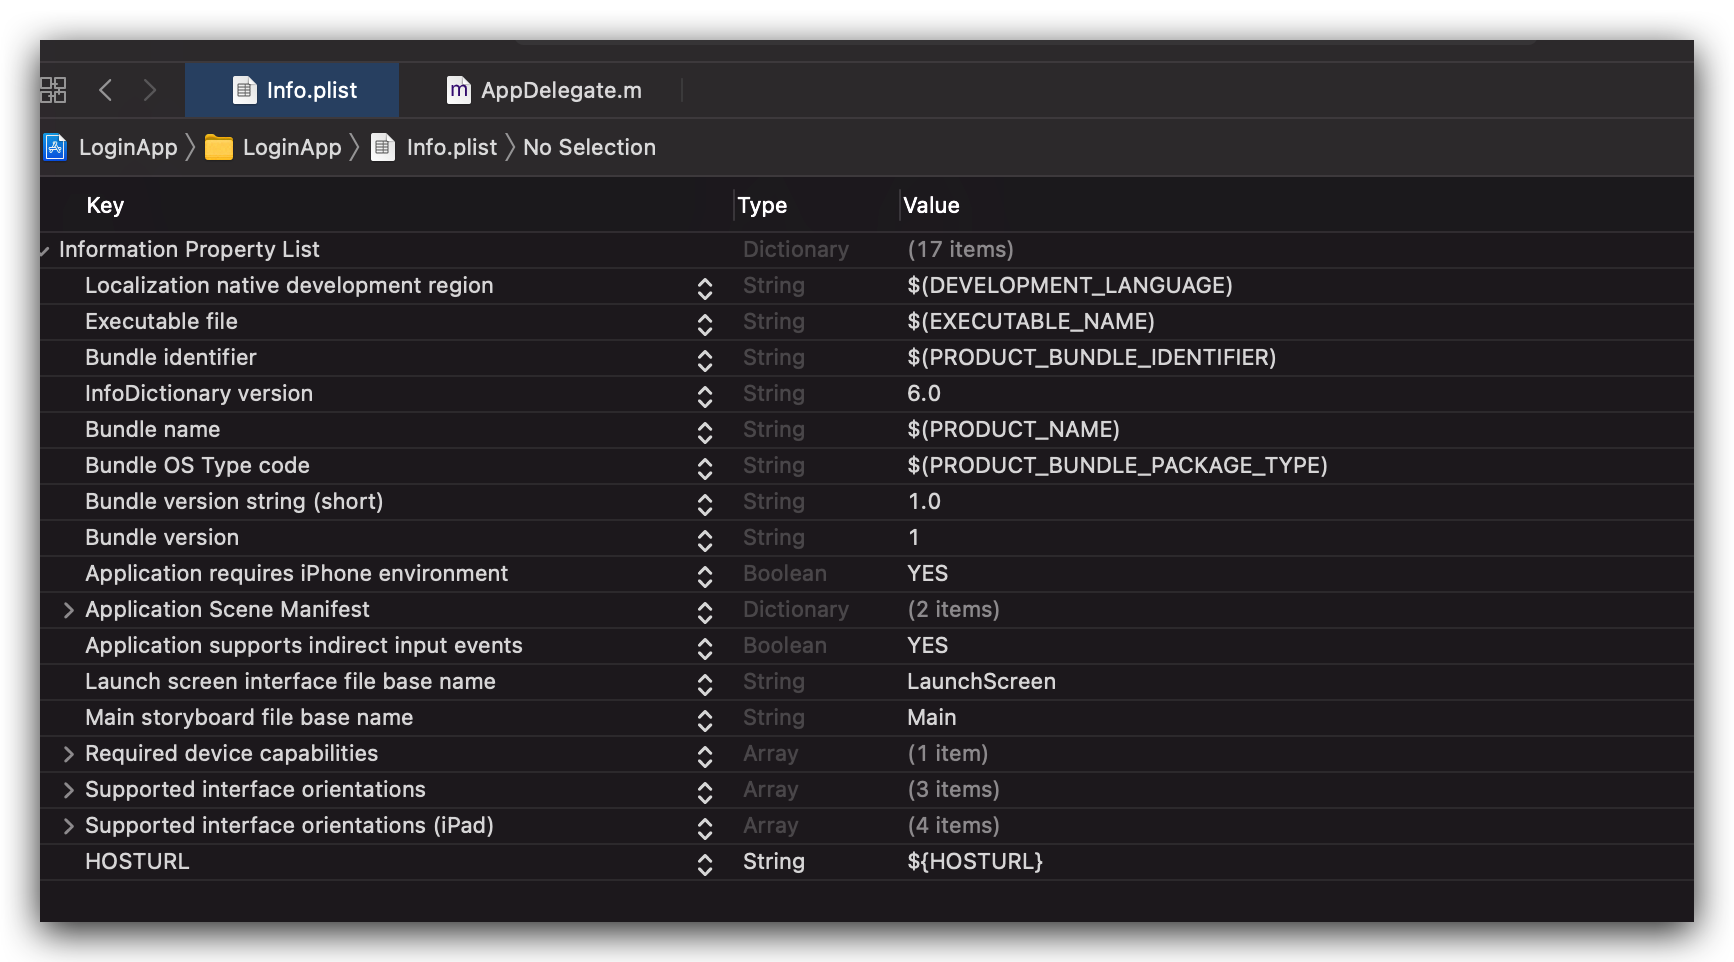
Task: Open the Boolean type for iPhone environment row
Action: click(x=785, y=573)
